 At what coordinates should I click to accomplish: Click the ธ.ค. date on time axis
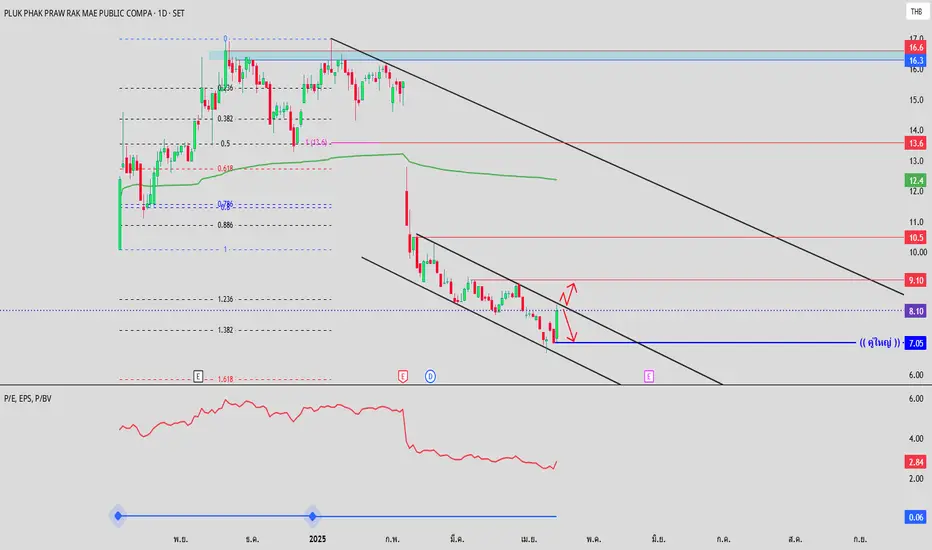252,539
